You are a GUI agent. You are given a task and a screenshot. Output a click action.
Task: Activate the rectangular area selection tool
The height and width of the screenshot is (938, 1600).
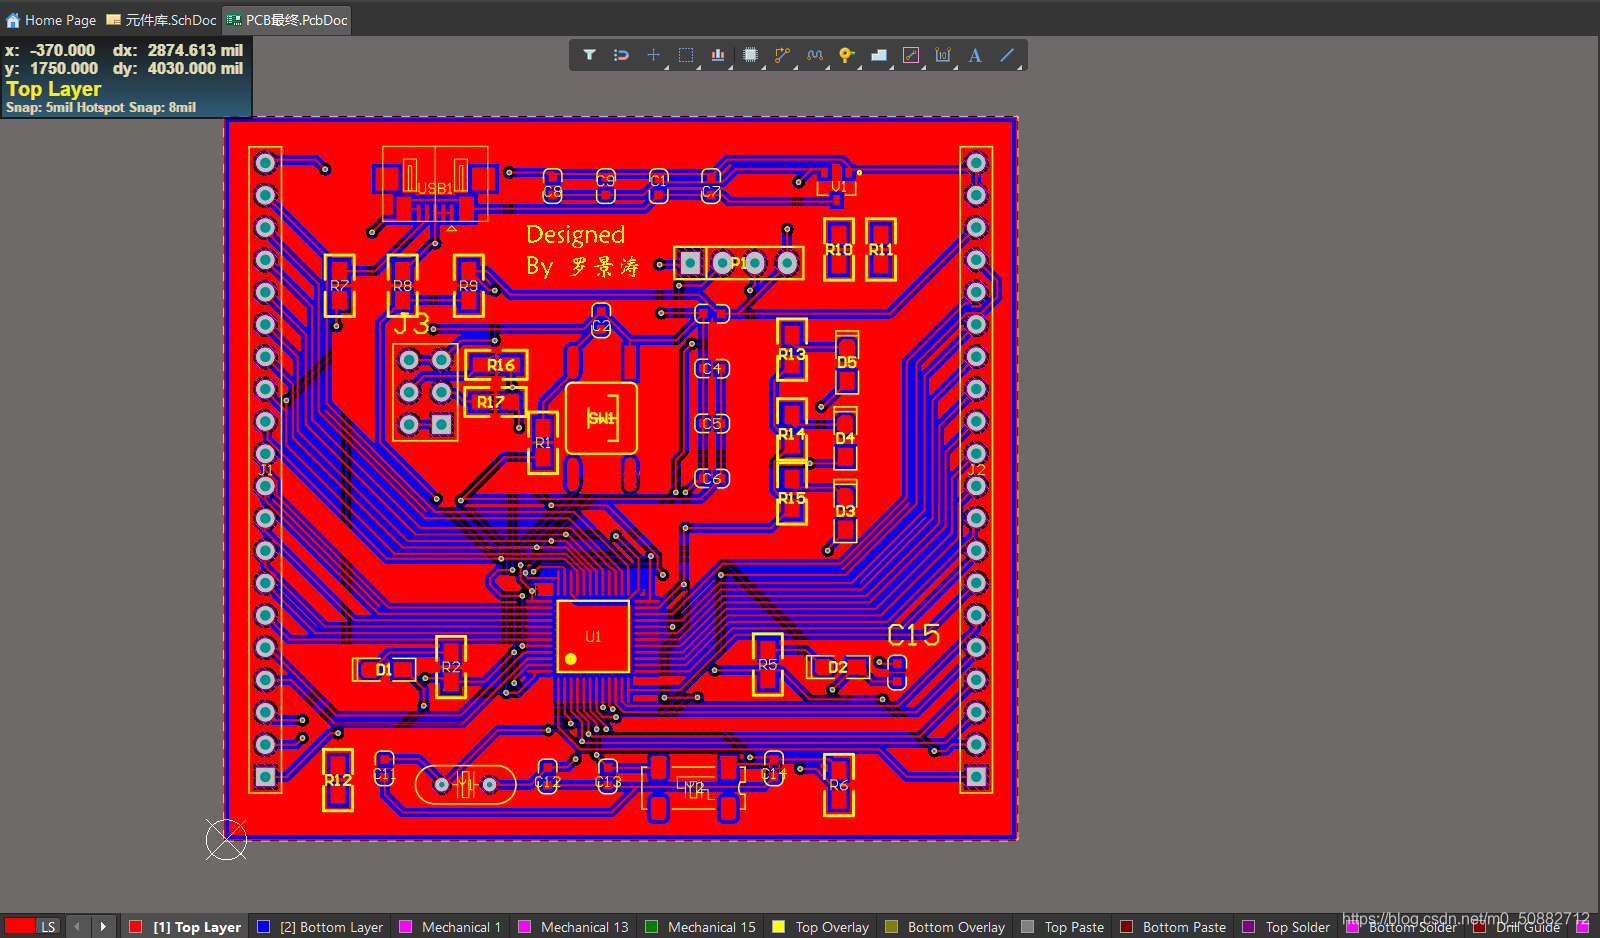pyautogui.click(x=686, y=55)
